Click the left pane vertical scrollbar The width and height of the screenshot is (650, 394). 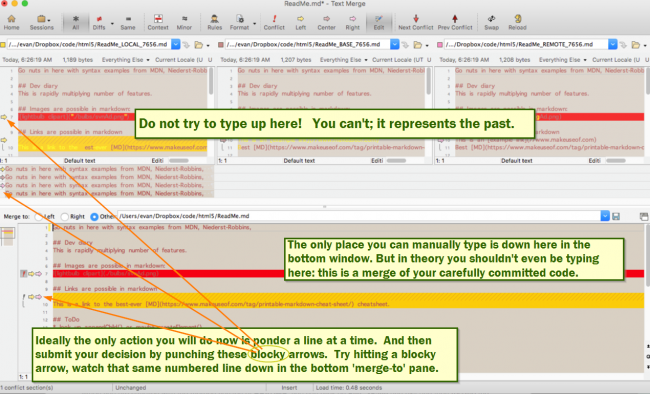pyautogui.click(x=211, y=82)
